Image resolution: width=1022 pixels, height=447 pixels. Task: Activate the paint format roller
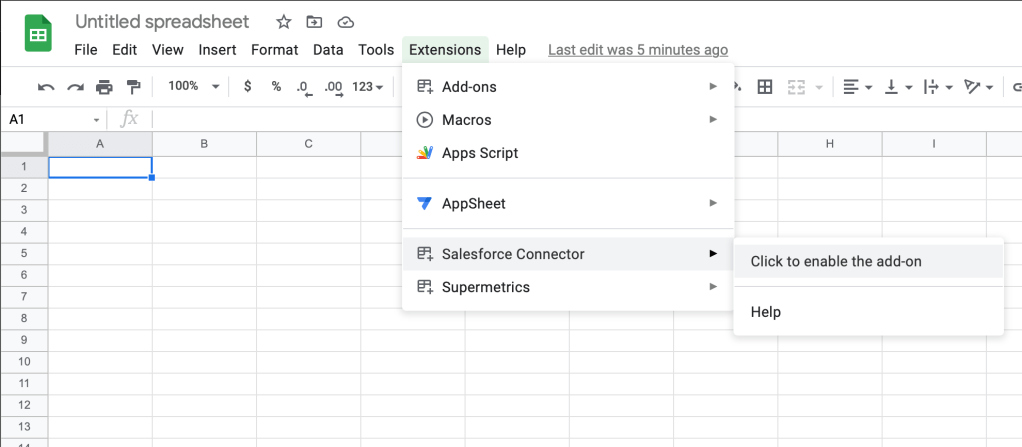coord(133,87)
